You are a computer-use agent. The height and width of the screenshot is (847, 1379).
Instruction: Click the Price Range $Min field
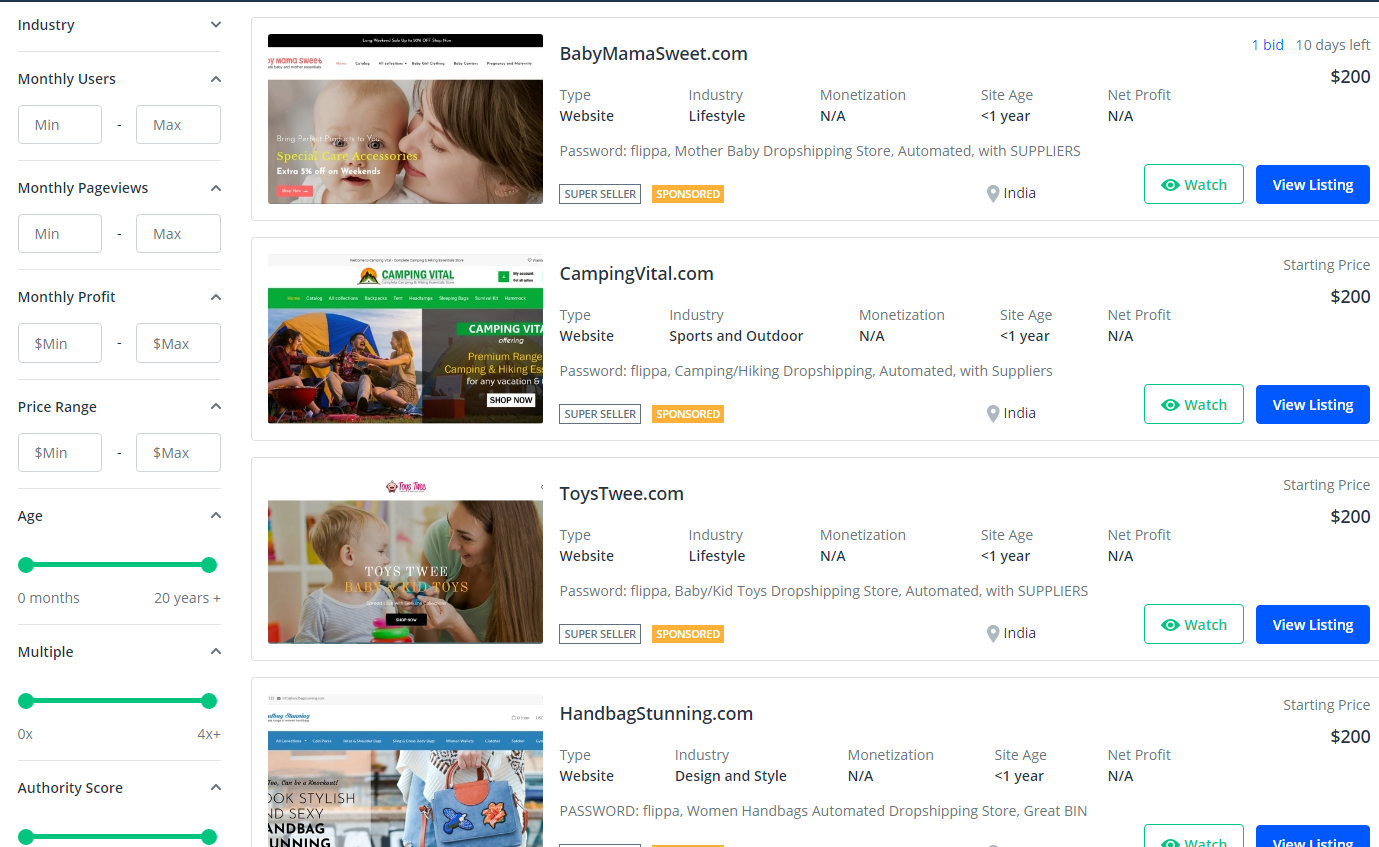pos(60,453)
